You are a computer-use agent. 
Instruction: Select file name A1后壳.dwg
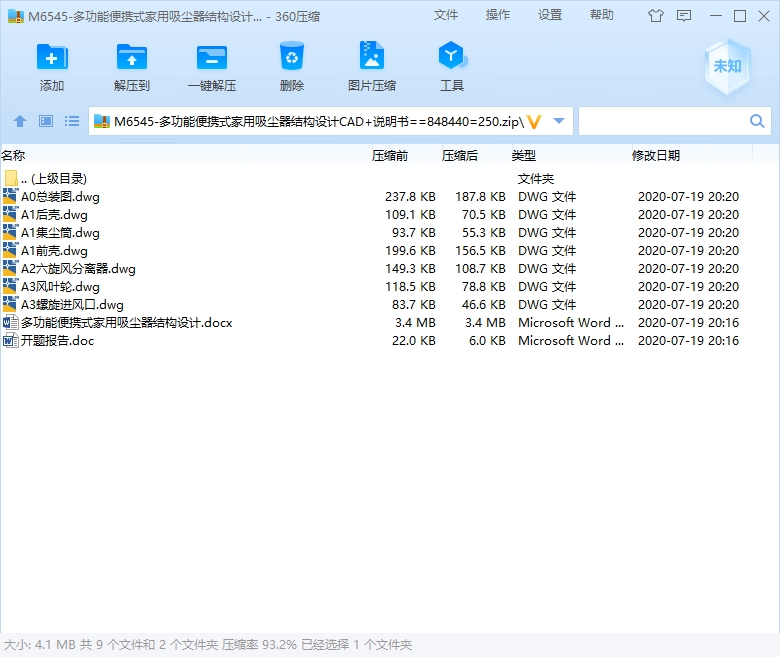(54, 214)
